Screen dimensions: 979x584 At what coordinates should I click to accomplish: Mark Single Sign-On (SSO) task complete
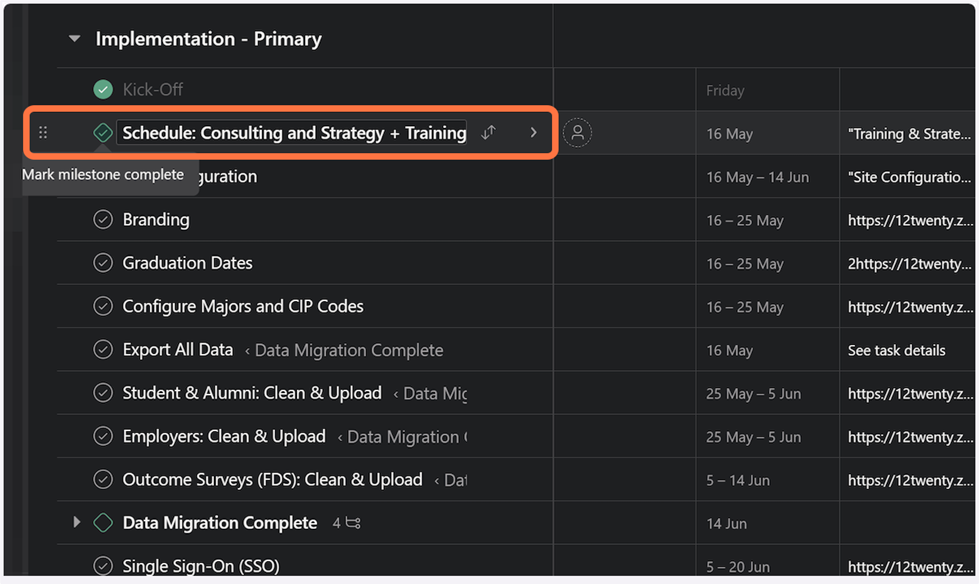pos(102,567)
